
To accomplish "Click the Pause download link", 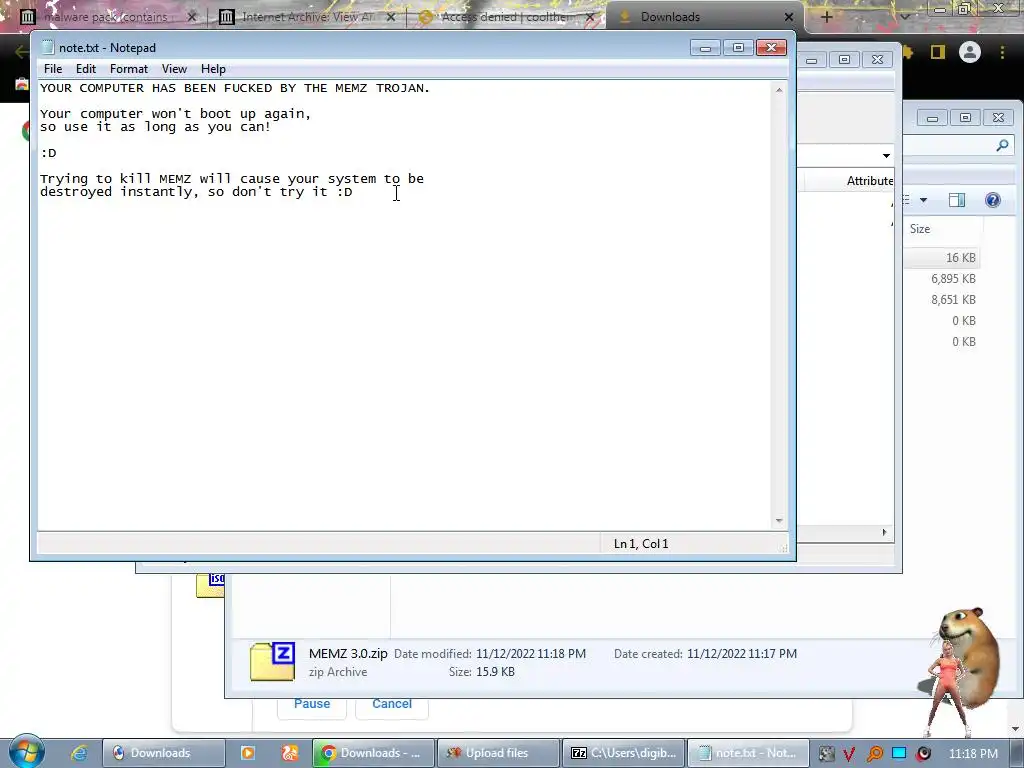I will click(312, 704).
